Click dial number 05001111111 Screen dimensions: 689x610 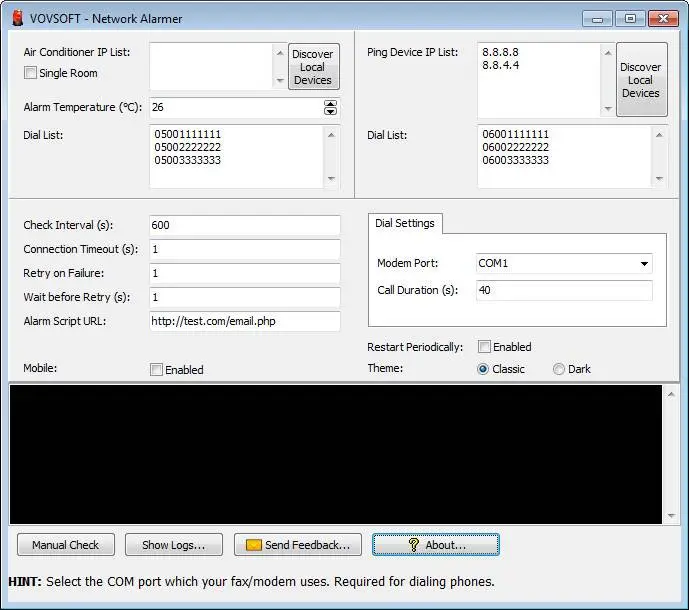188,134
